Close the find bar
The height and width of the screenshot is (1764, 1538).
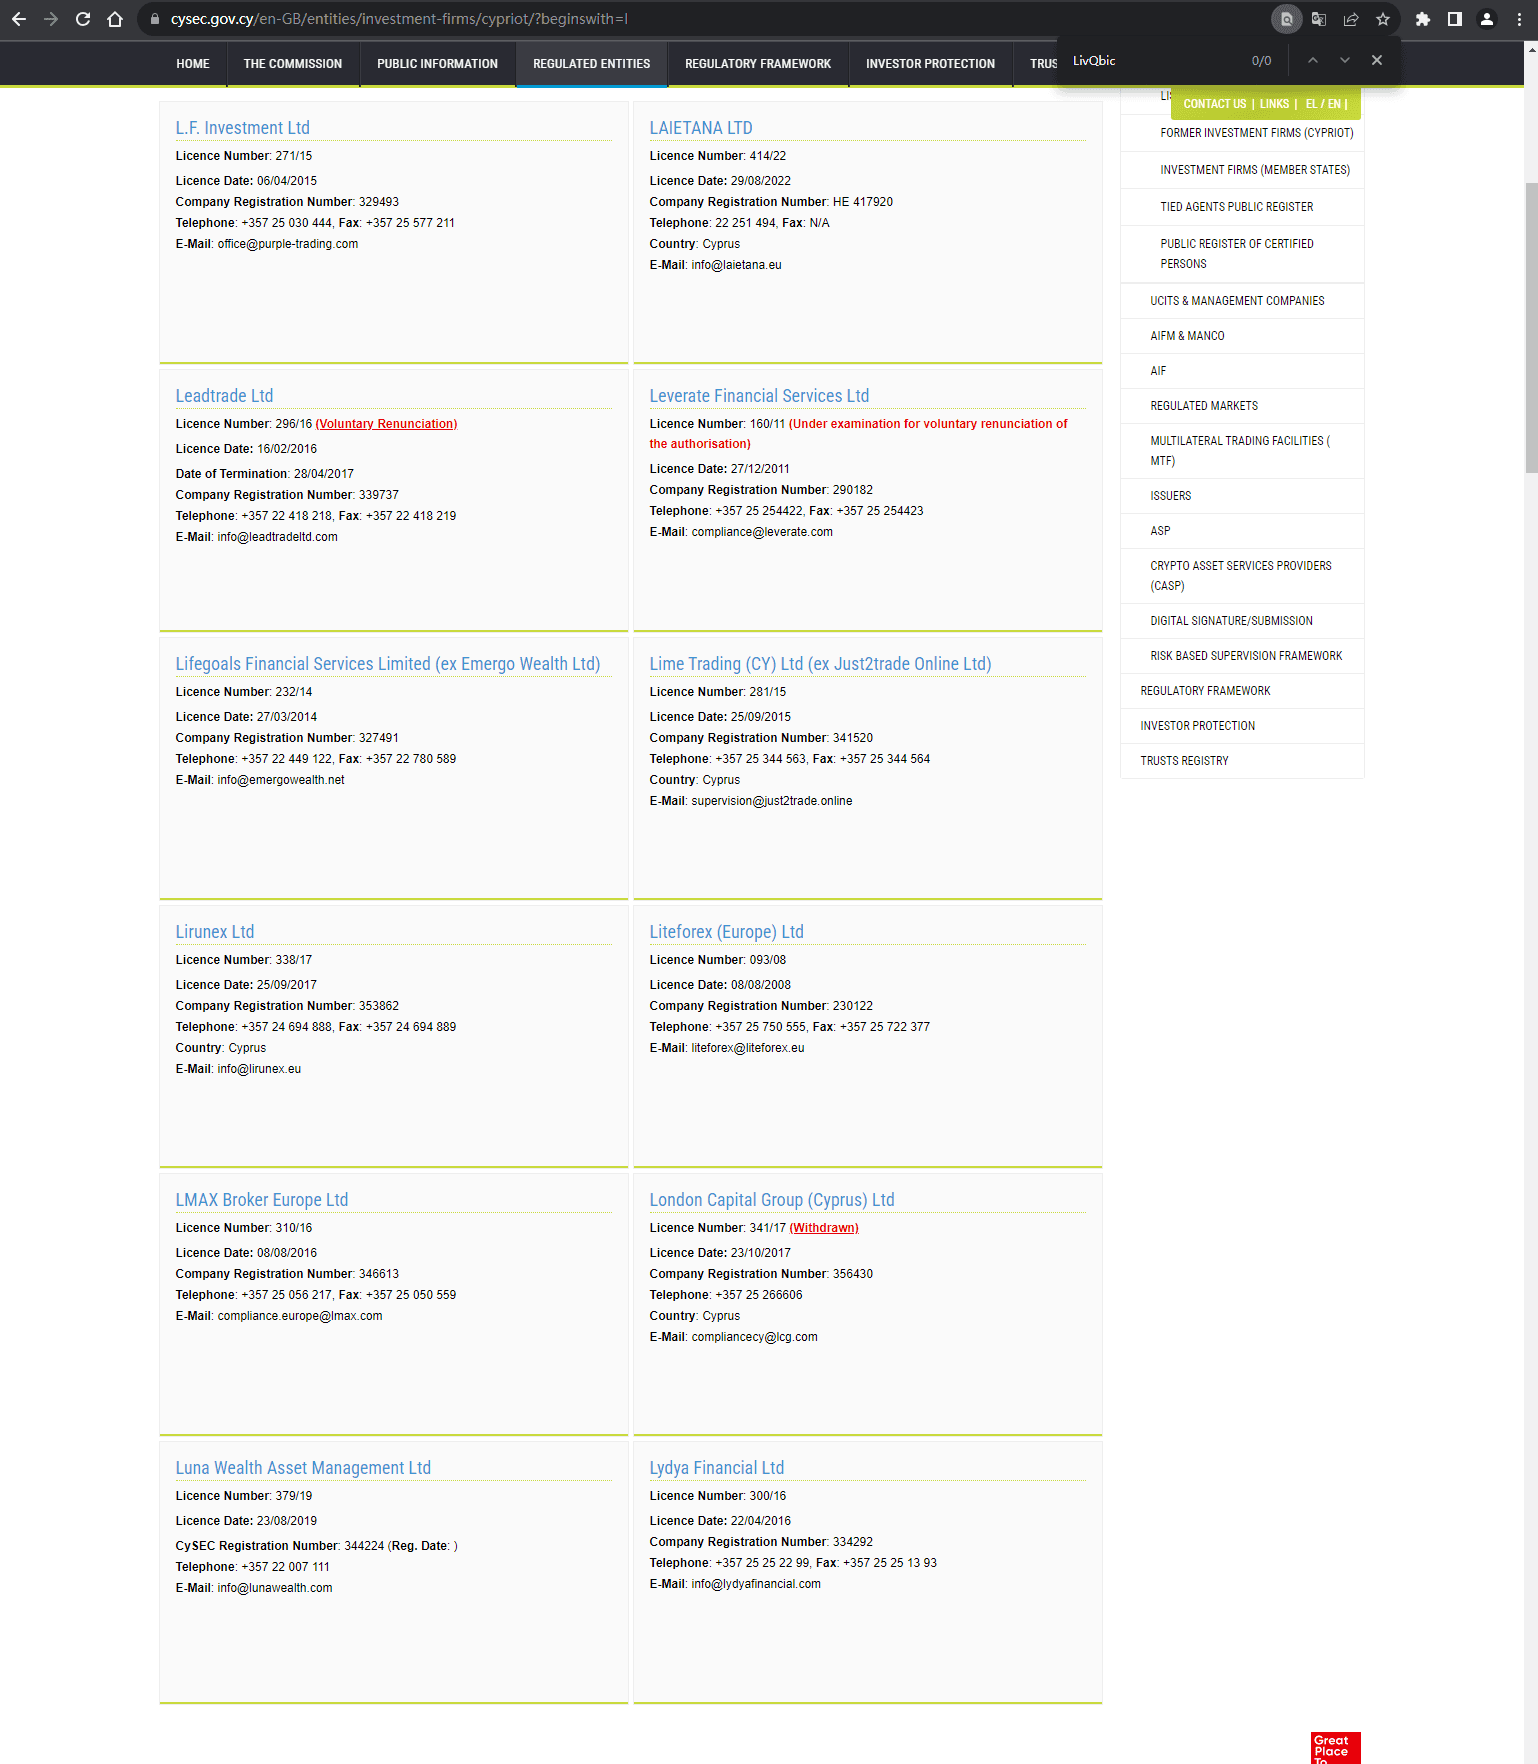(1377, 61)
